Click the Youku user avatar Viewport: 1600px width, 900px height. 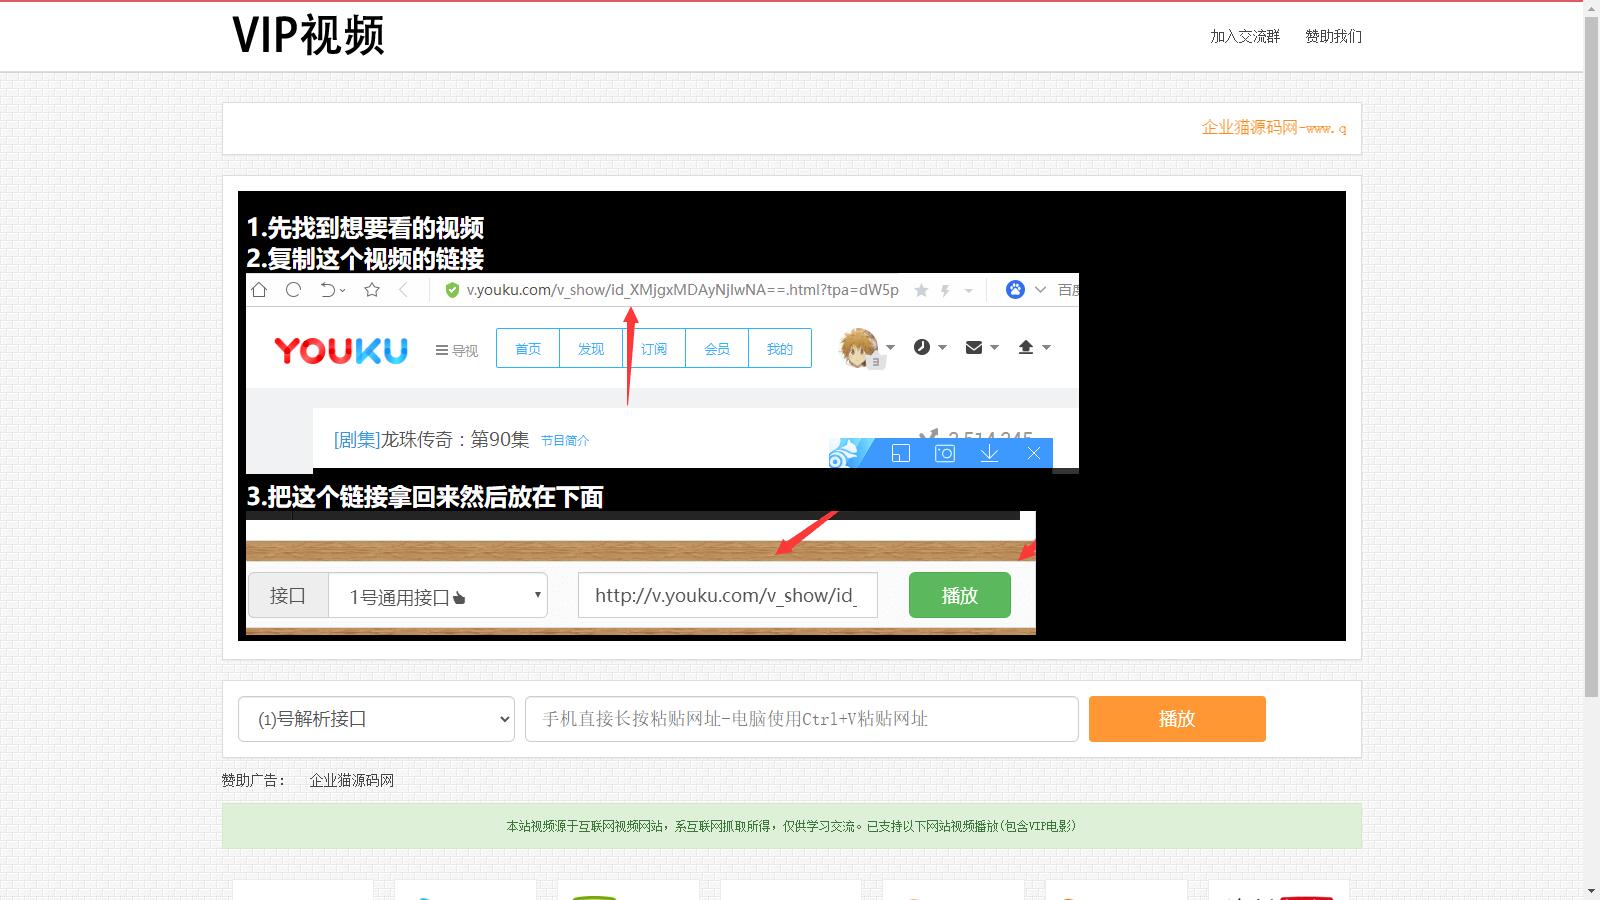858,348
